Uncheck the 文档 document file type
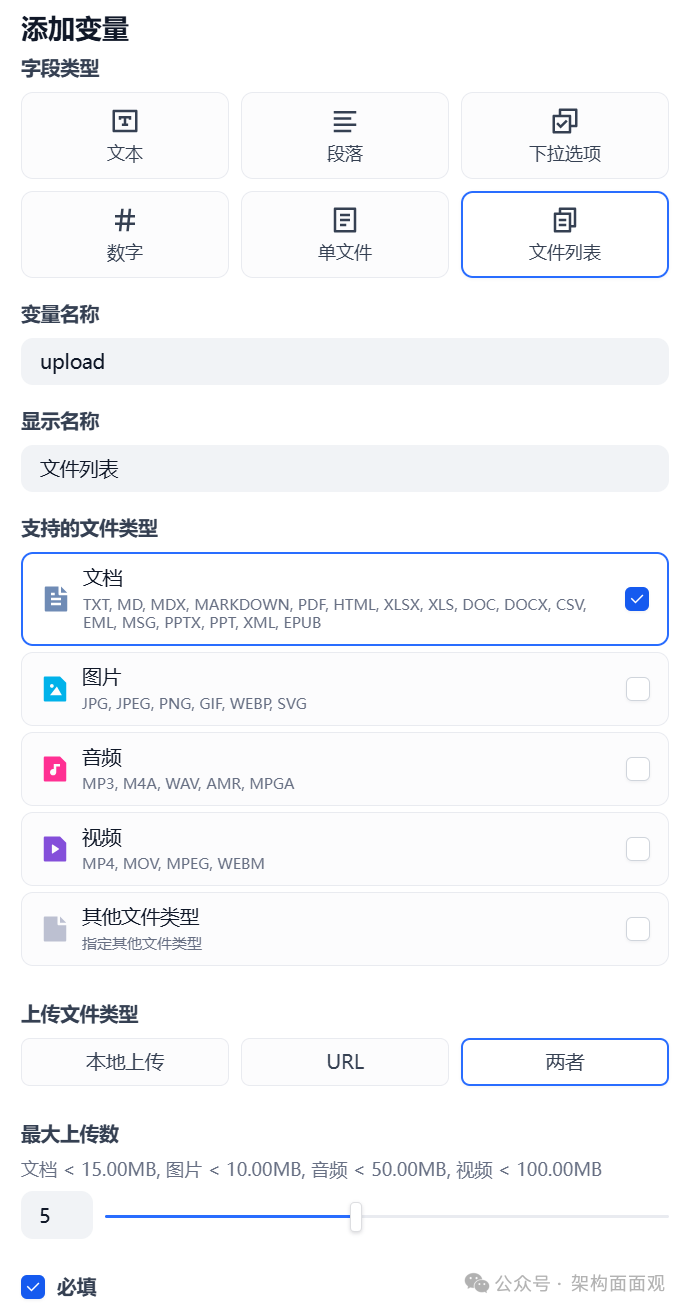Screen dimensions: 686x1310 click(637, 598)
